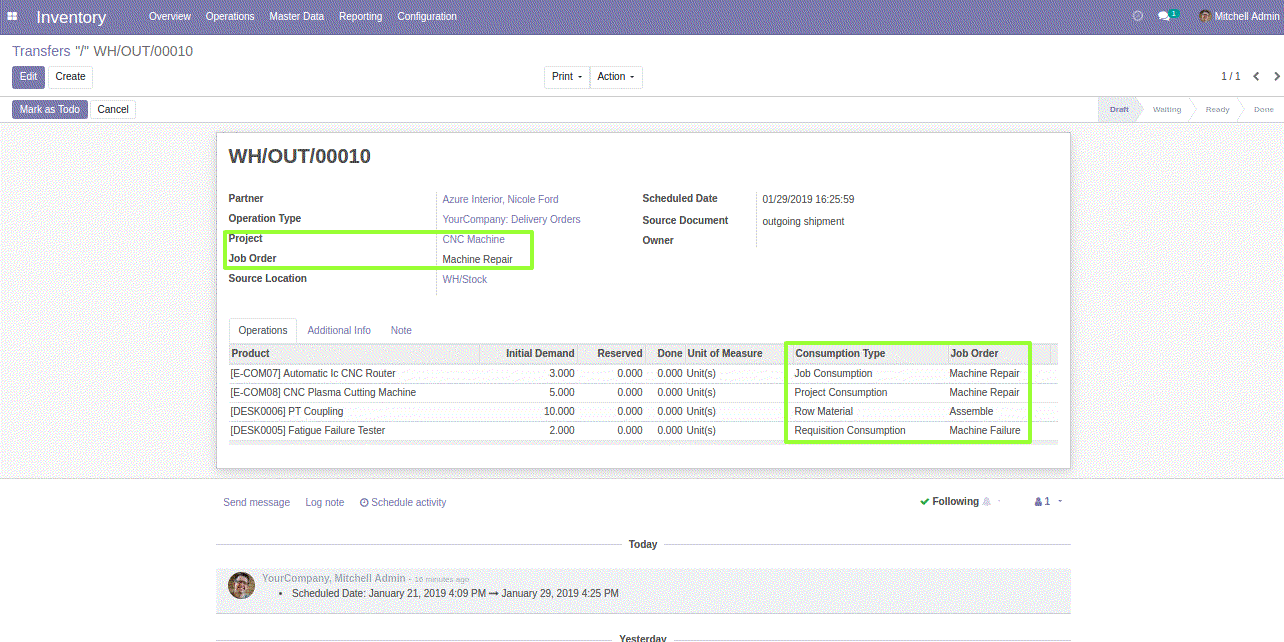The image size is (1284, 642).
Task: Click Send message in chatter
Action: (257, 502)
